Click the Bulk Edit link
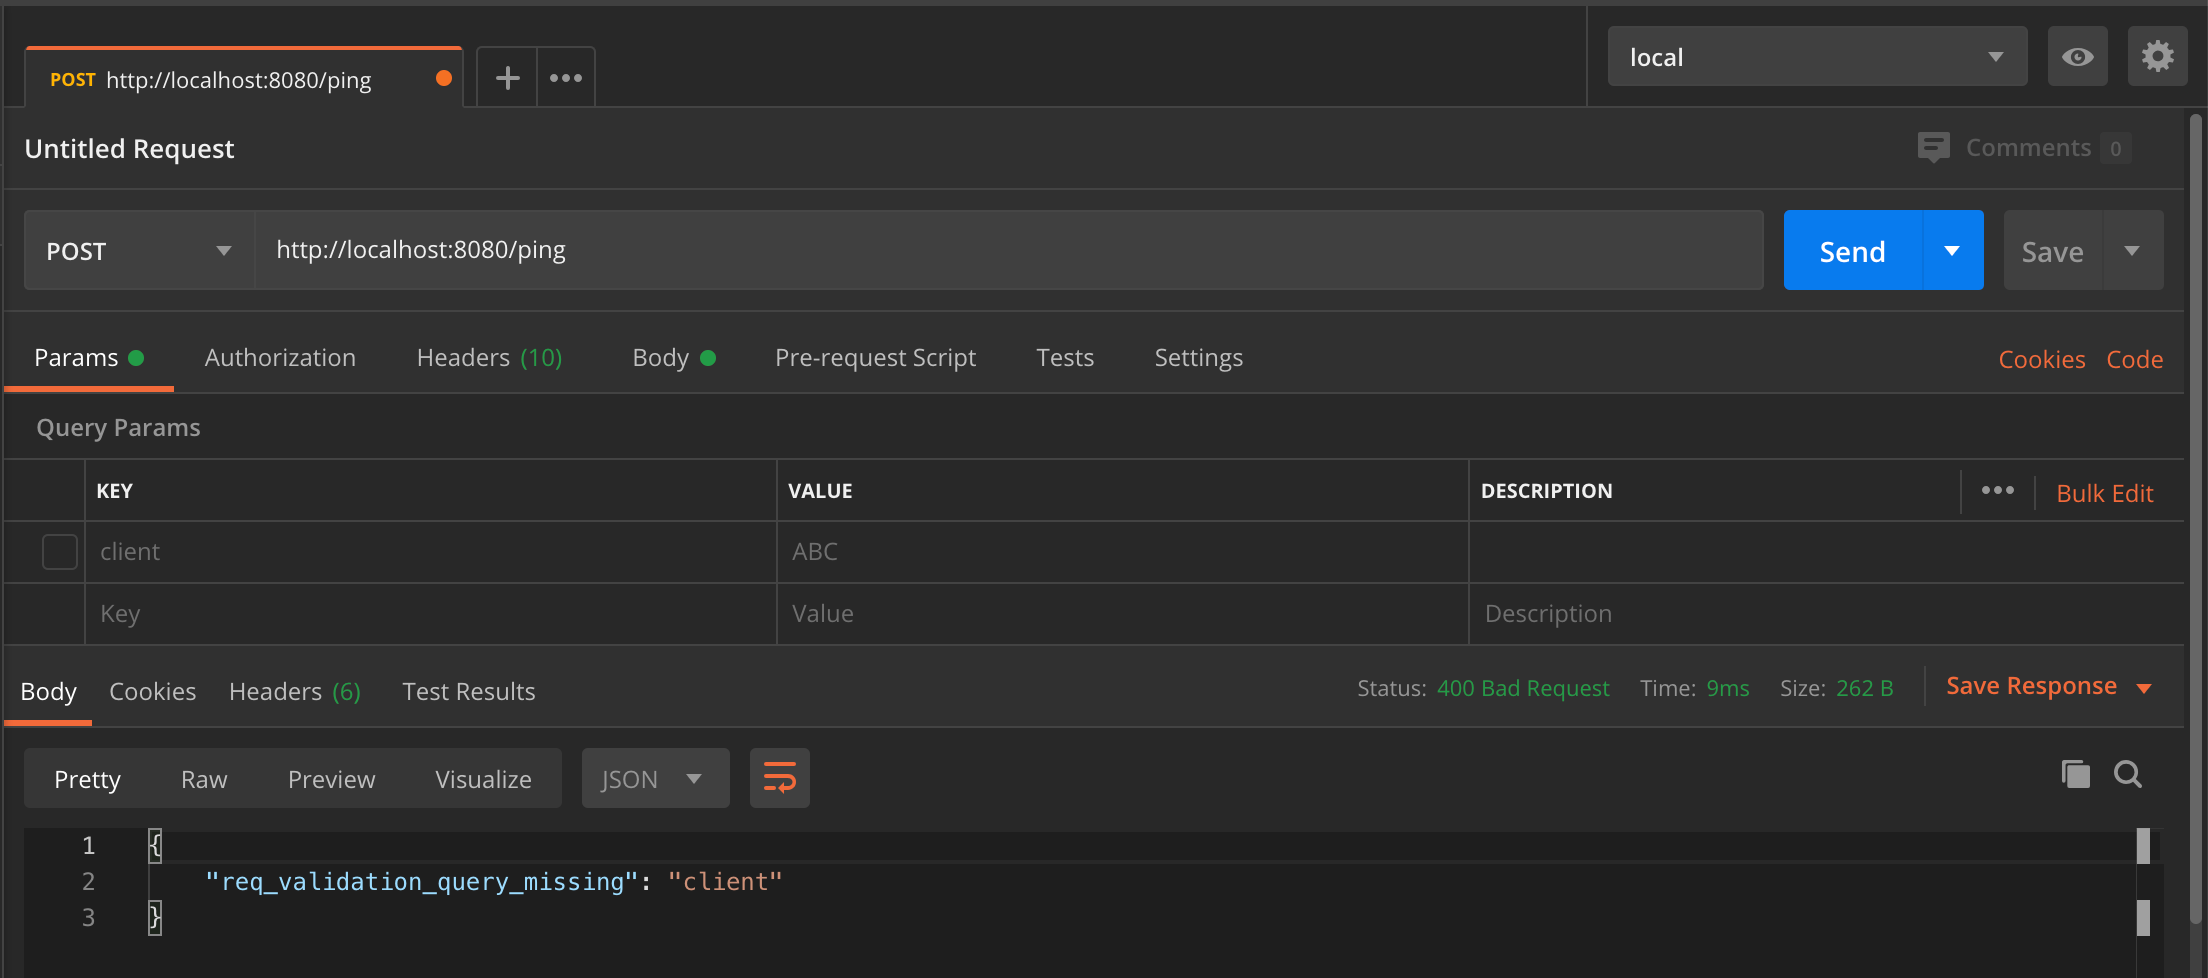Viewport: 2208px width, 978px height. click(x=2104, y=493)
